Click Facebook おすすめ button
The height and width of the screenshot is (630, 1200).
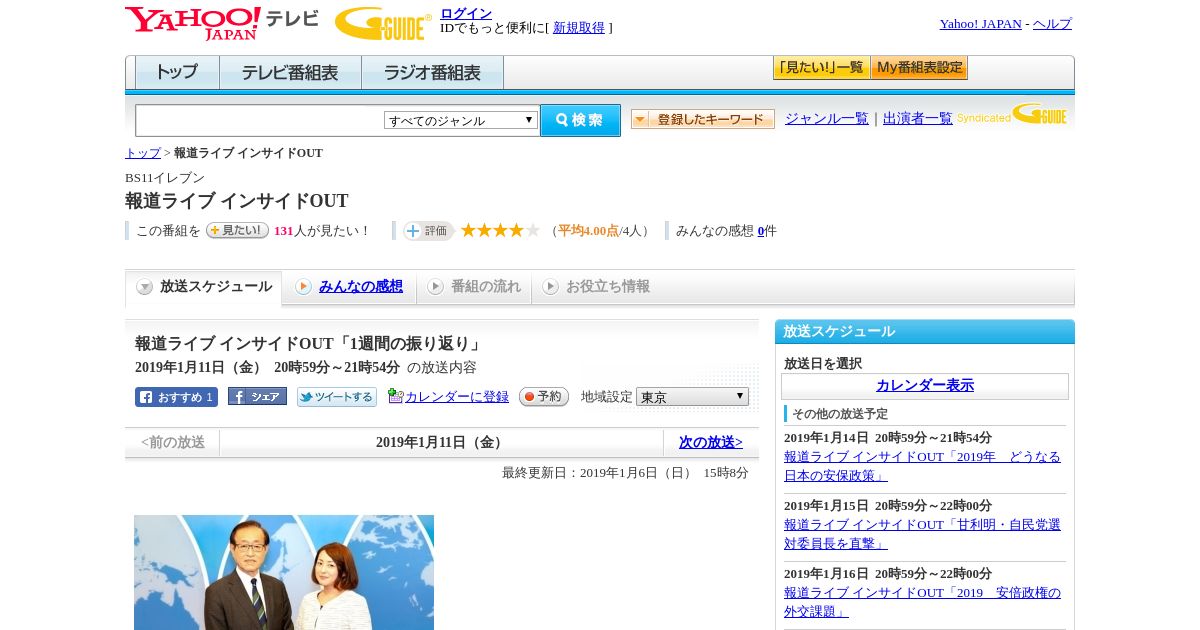[x=176, y=397]
